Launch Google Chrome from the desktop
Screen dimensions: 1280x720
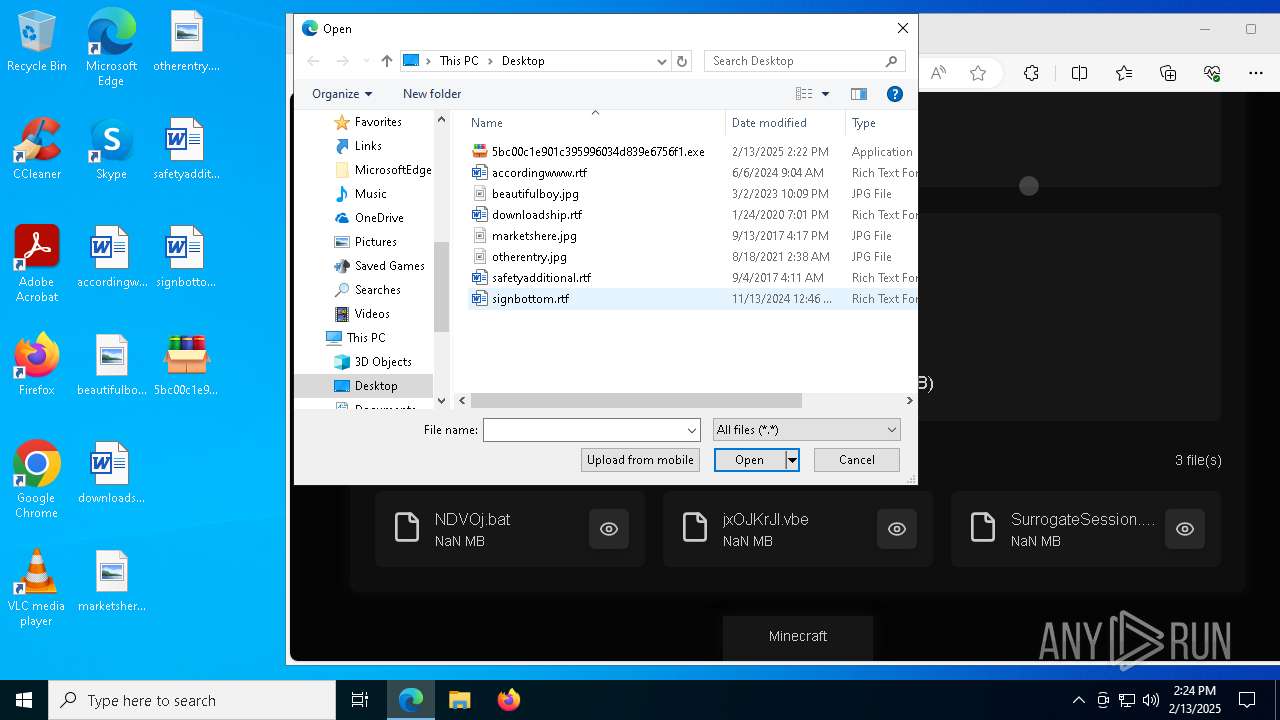point(36,479)
